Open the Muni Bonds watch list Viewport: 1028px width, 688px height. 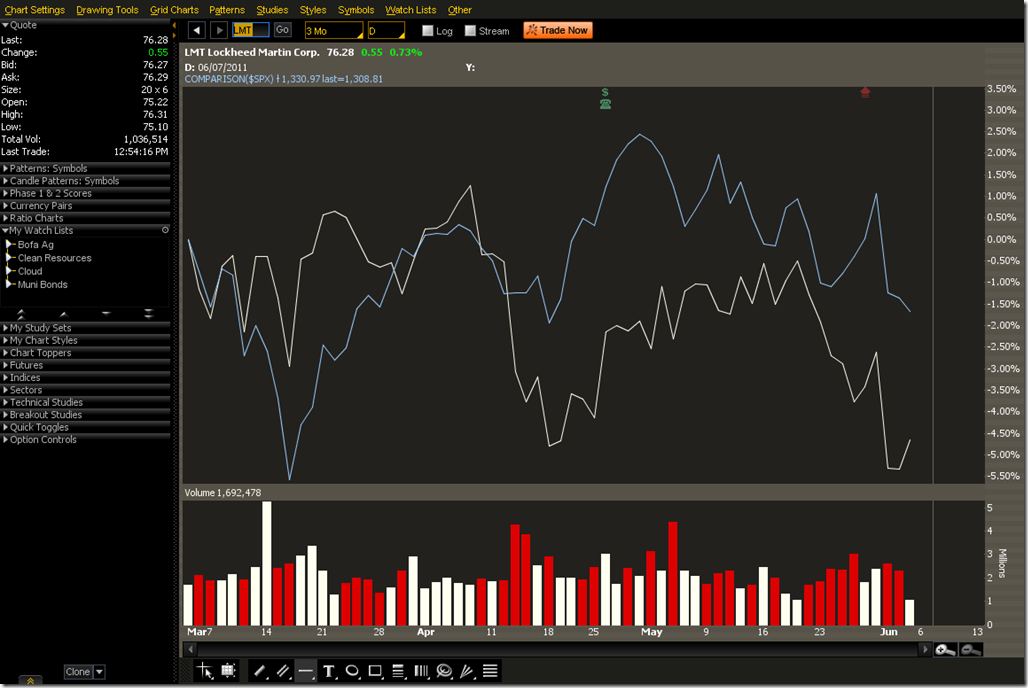43,285
